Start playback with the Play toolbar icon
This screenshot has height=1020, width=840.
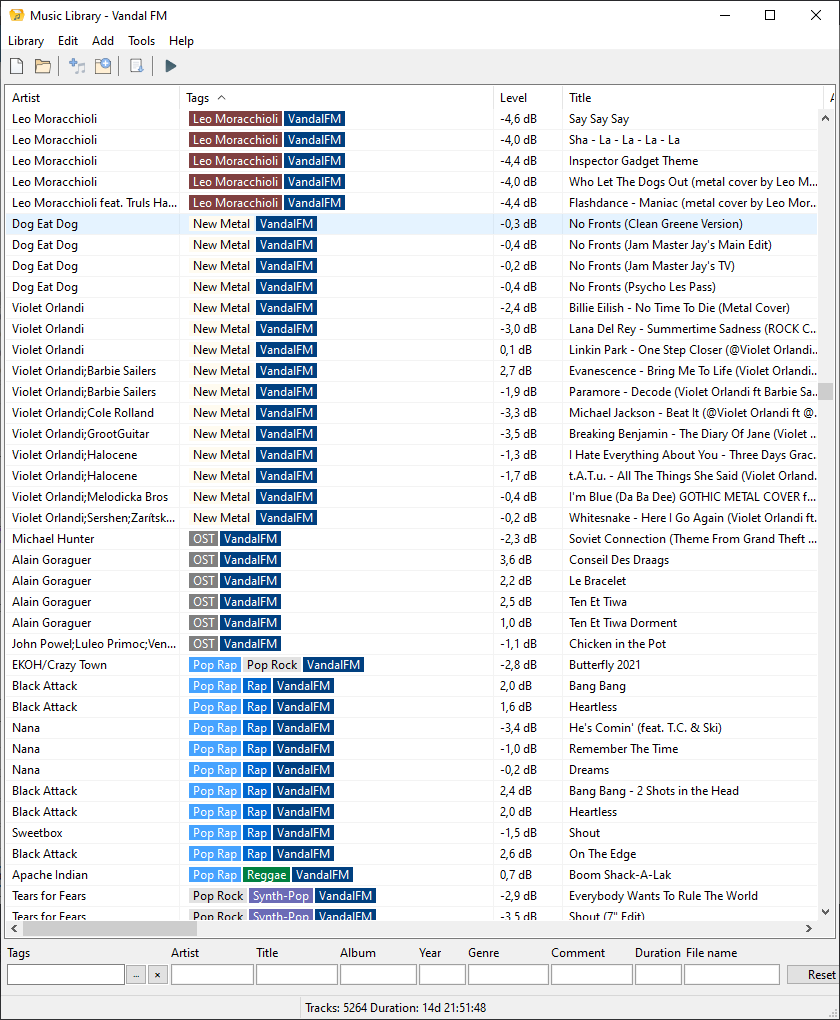point(170,66)
